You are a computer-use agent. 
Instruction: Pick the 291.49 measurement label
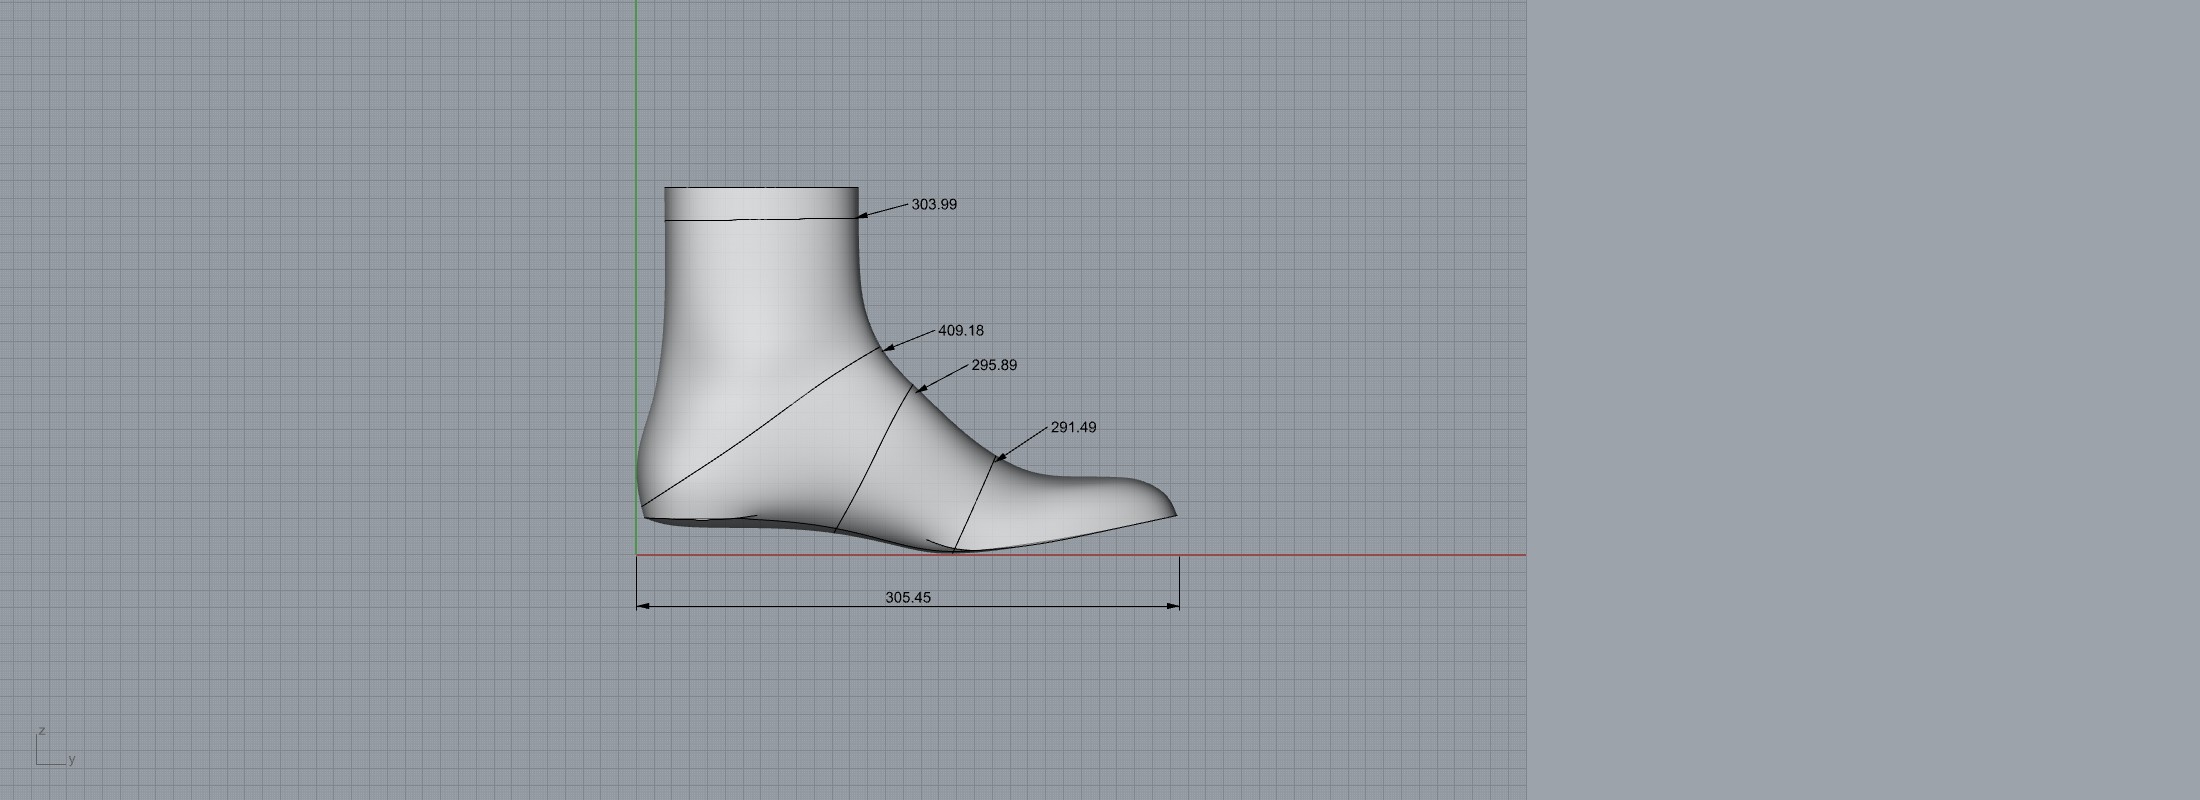(1073, 427)
